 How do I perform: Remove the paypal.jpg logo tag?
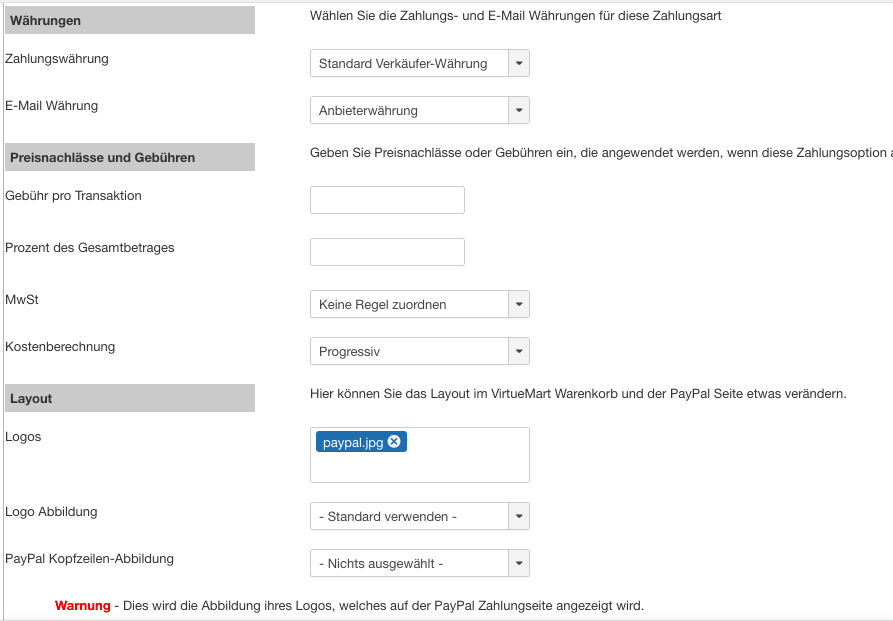(394, 442)
